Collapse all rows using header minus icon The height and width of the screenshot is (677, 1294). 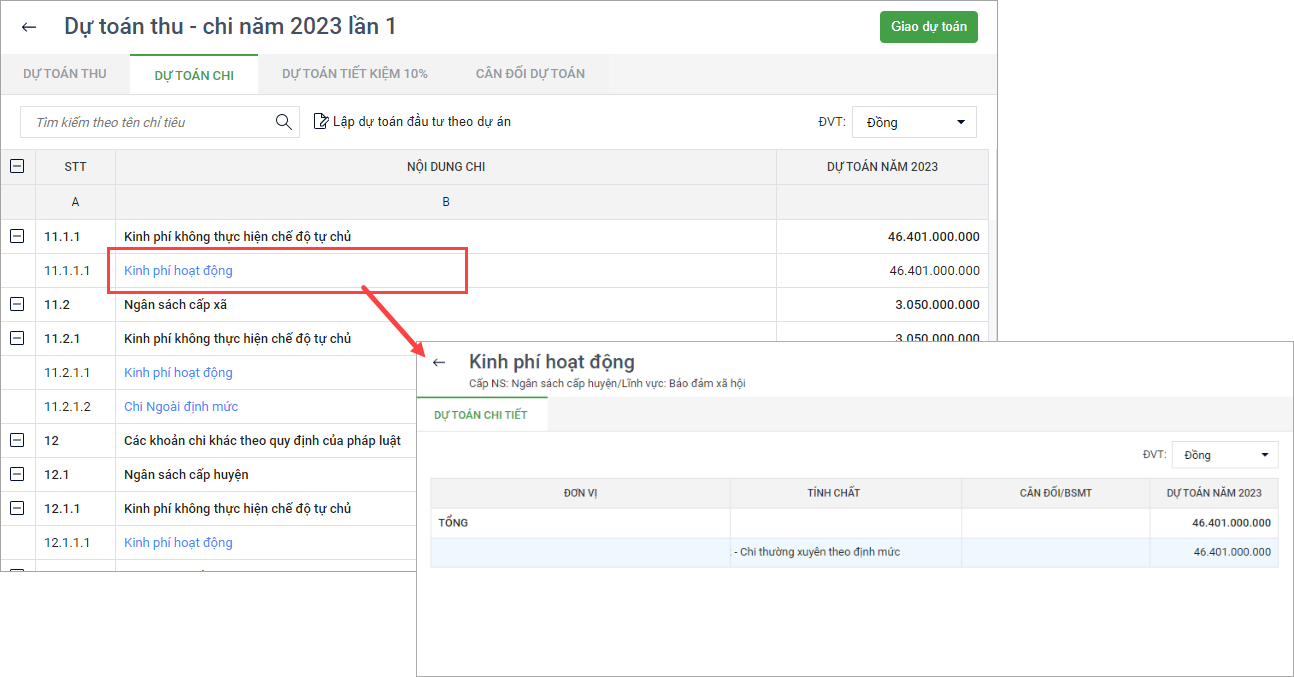(17, 167)
